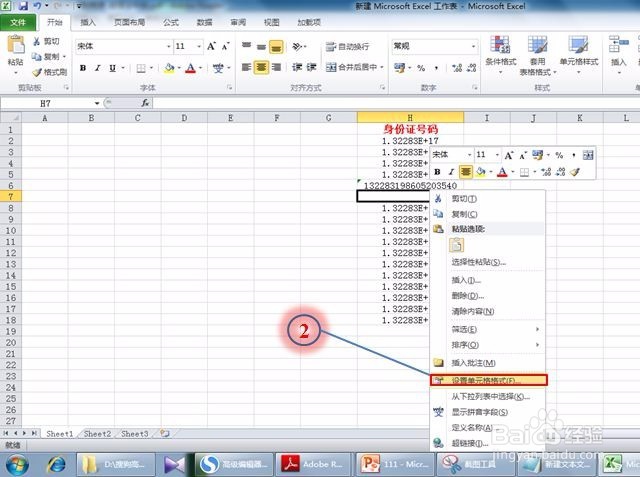Expand Filter (筛选) submenu in context menu

[488, 329]
